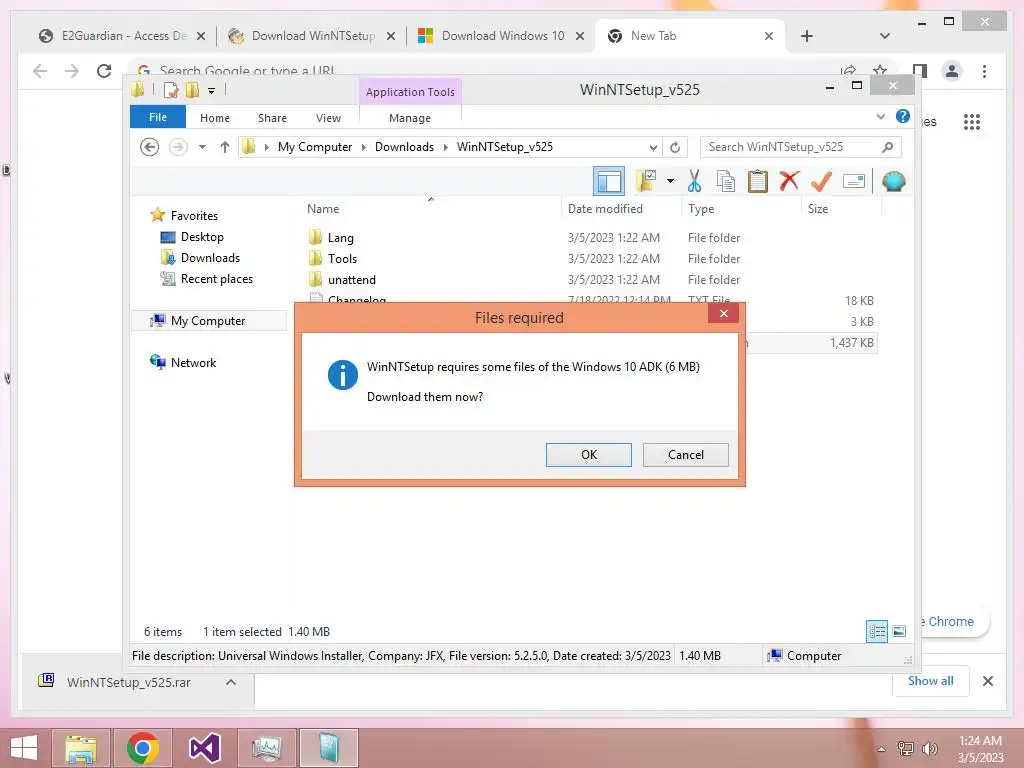Expand the address bar history dropdown
The image size is (1024, 768).
click(652, 147)
